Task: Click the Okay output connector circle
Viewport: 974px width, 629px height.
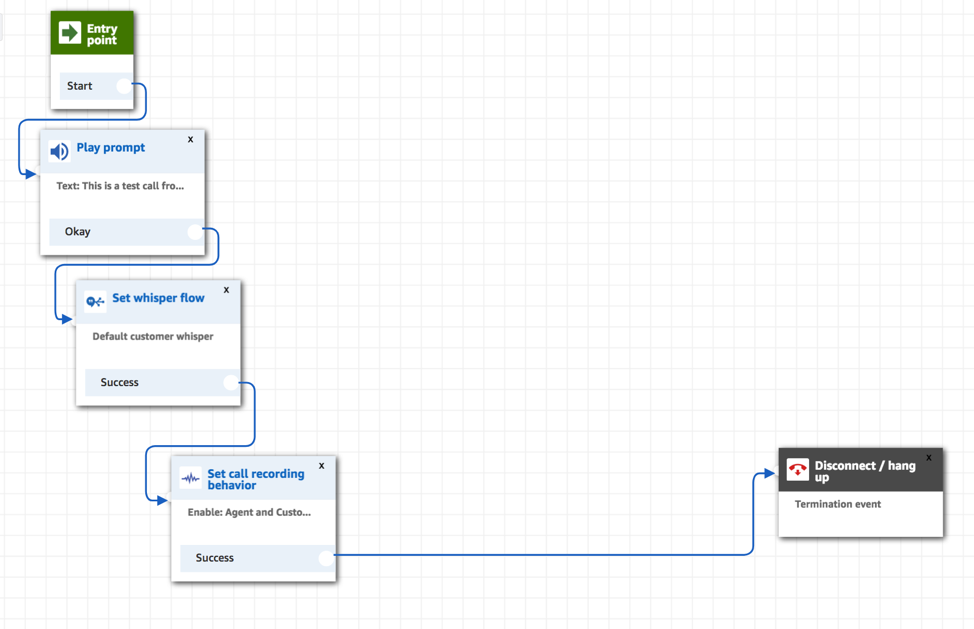Action: (195, 231)
